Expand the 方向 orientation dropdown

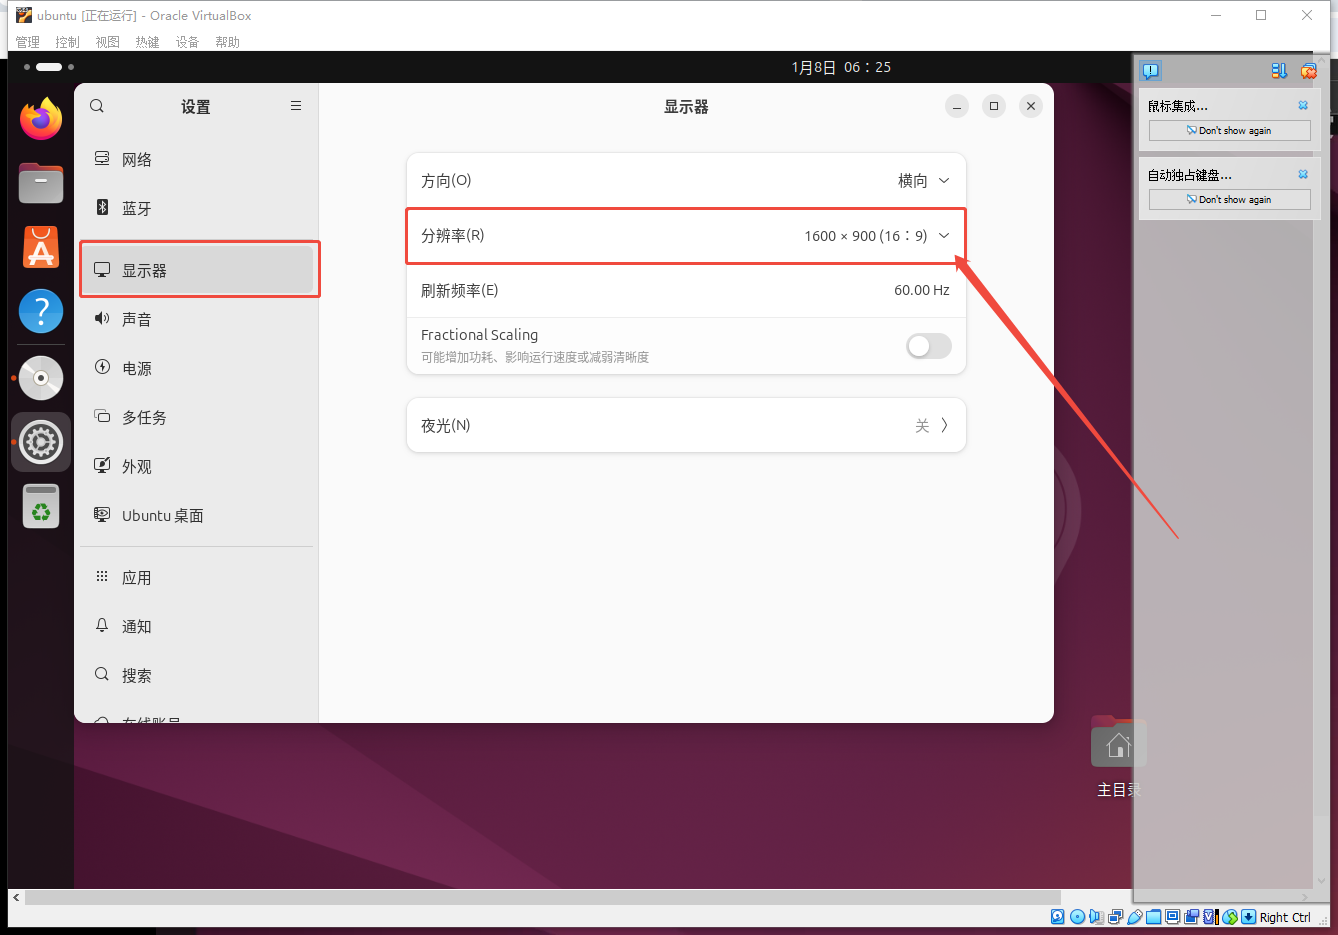[923, 181]
